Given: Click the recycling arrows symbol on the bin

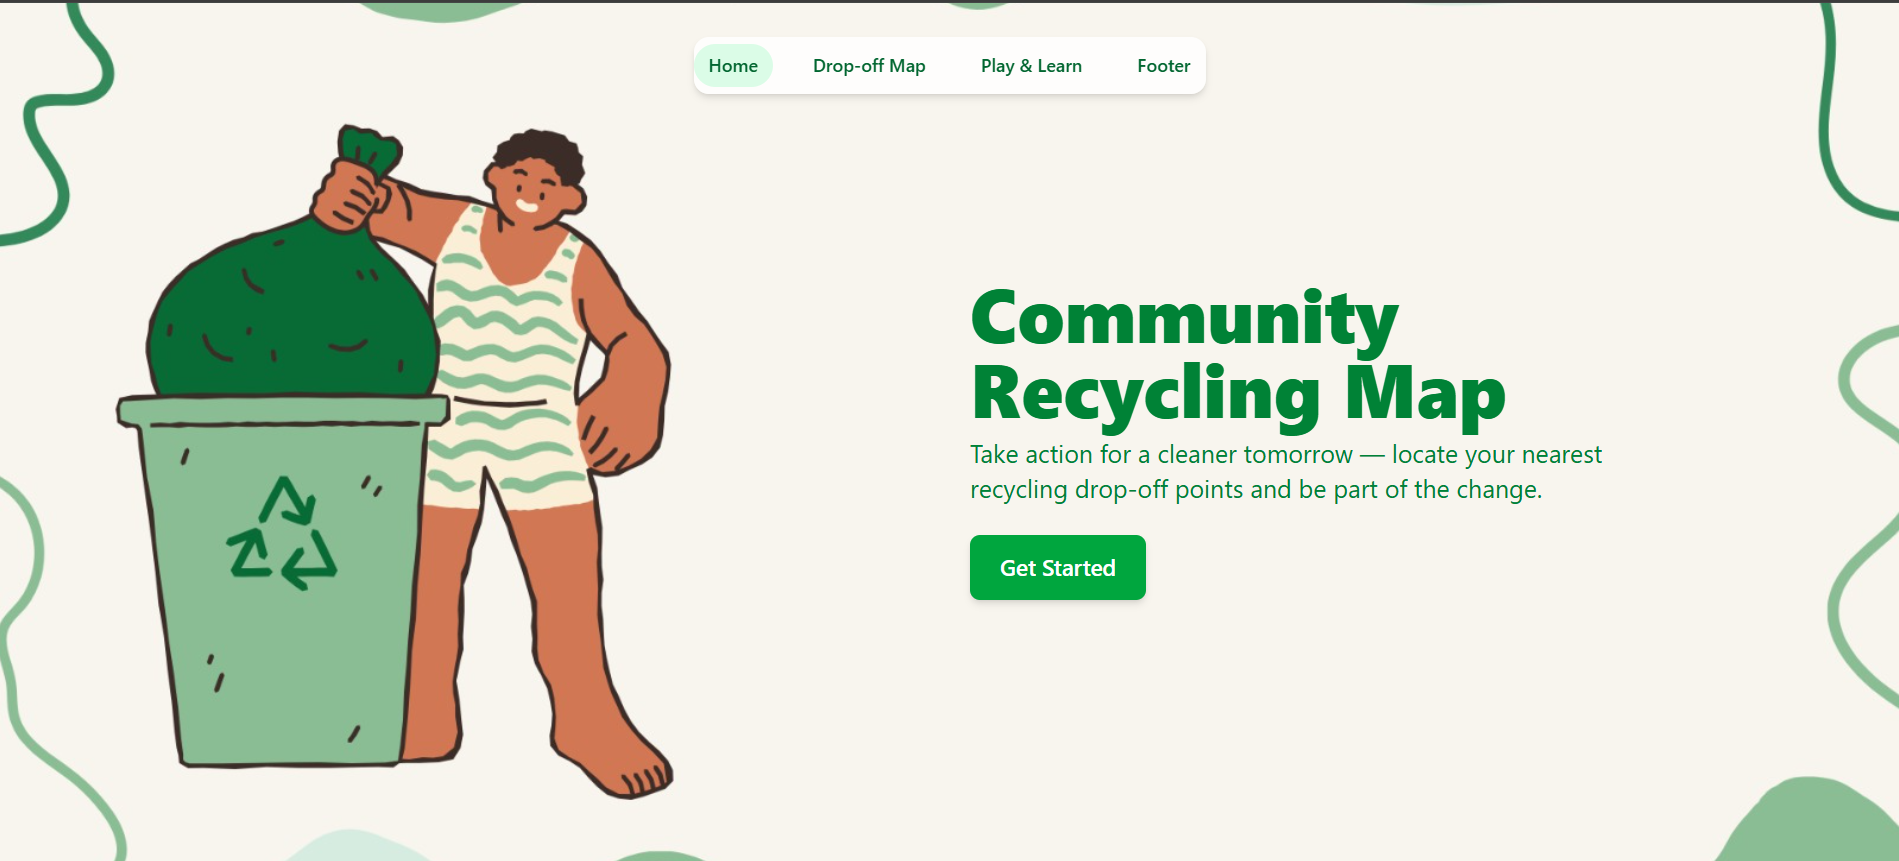Looking at the screenshot, I should (283, 533).
